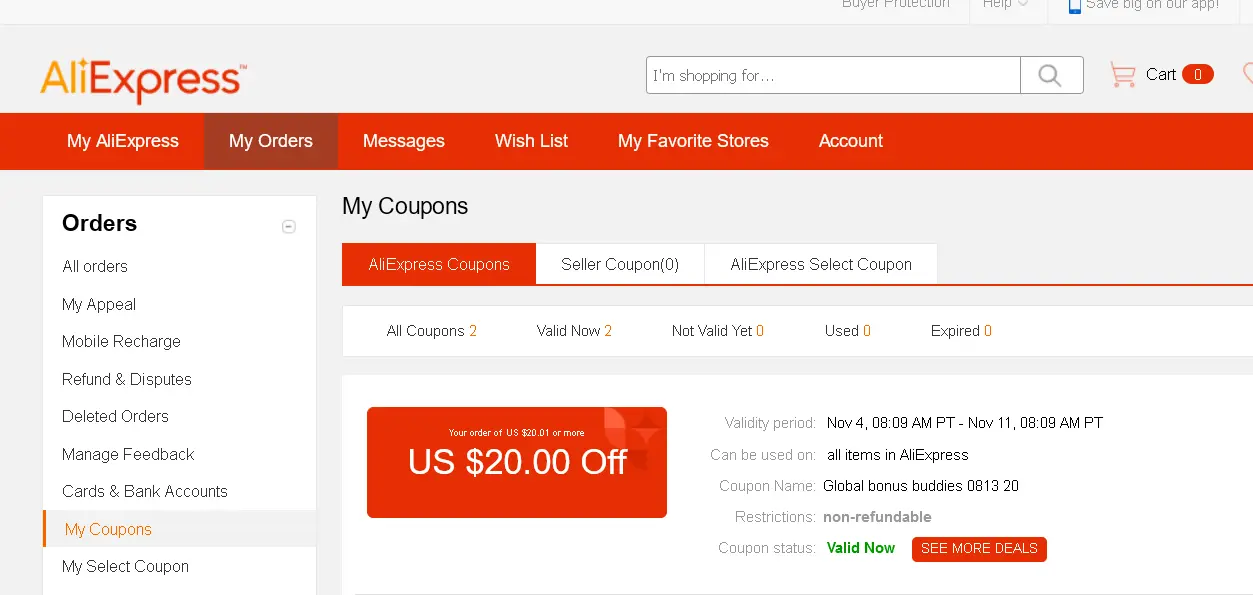Click the search box "I'm shopping for..."
Screen dimensions: 1253x595
point(833,75)
